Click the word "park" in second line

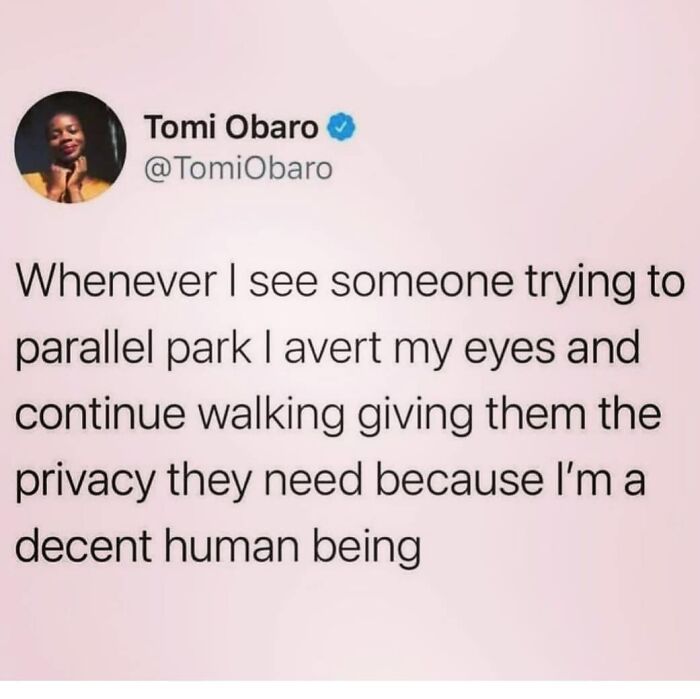[212, 351]
